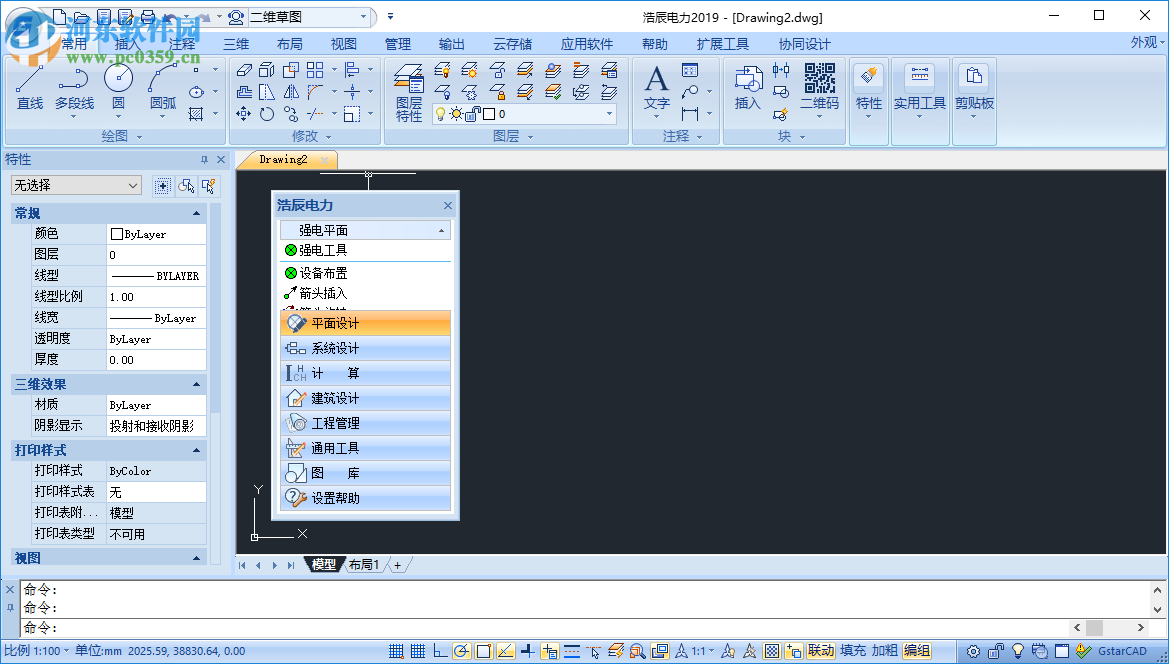Click the annotation scale icon in status bar
1169x664 pixels.
(681, 651)
